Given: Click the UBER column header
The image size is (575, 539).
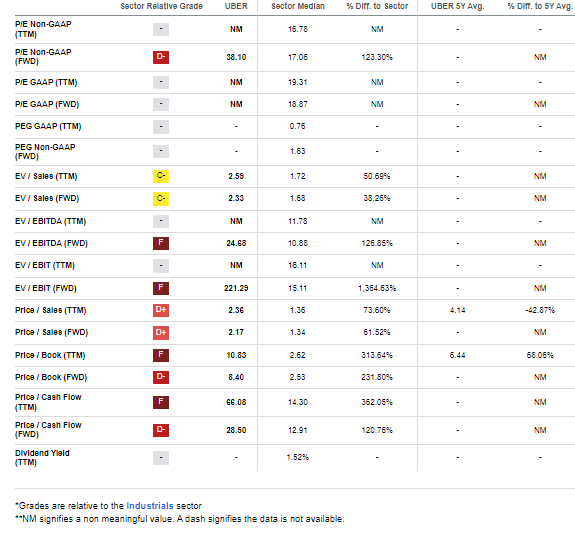Looking at the screenshot, I should tap(236, 6).
